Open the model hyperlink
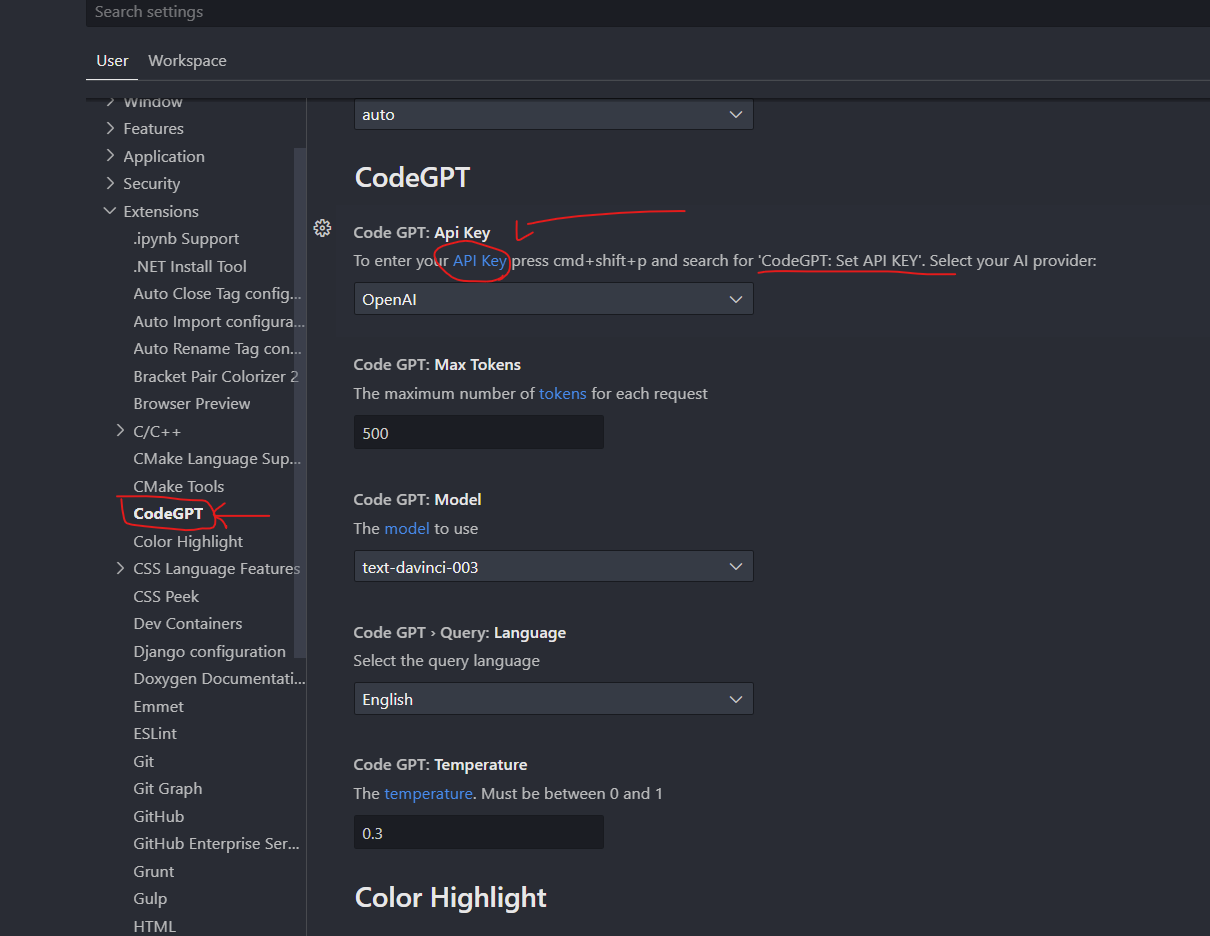 pyautogui.click(x=407, y=528)
